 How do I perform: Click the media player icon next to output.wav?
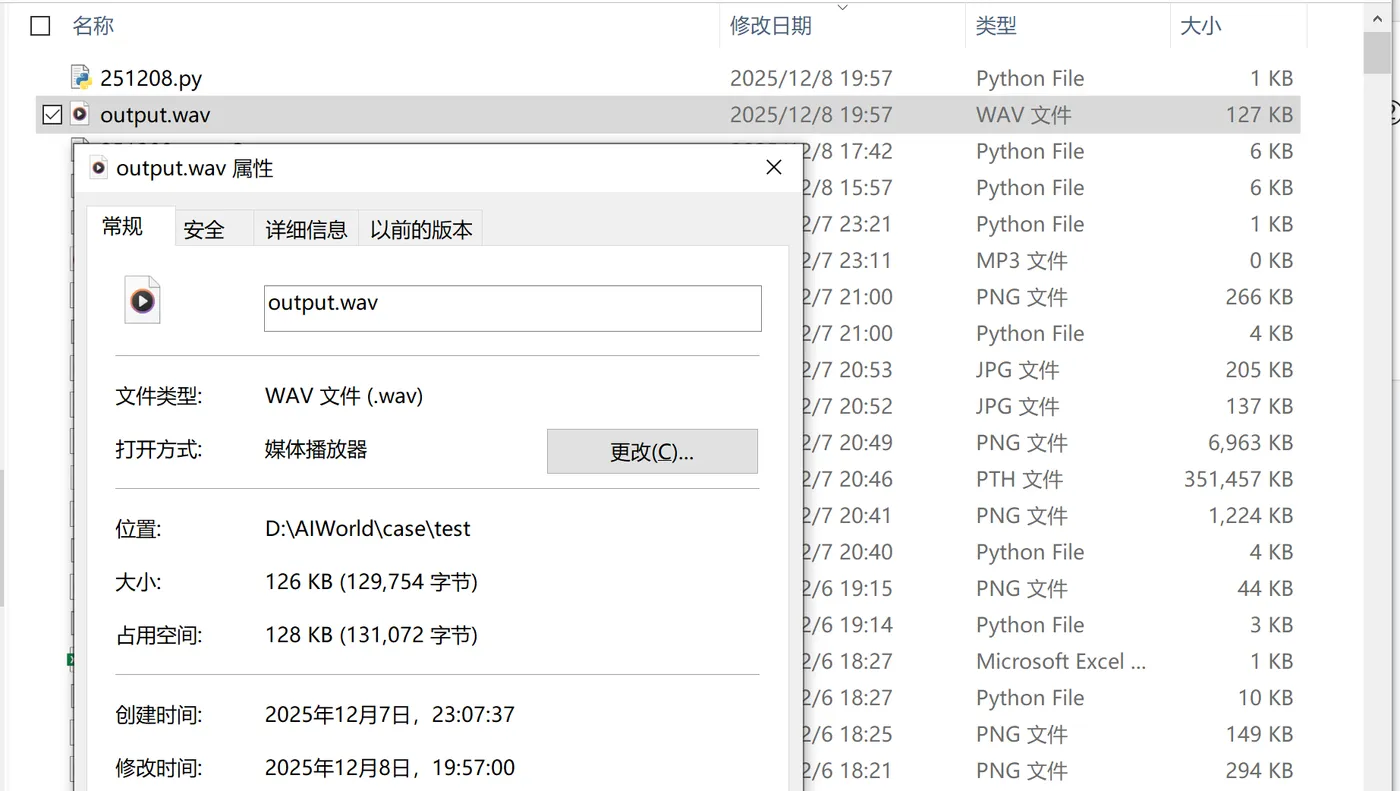pyautogui.click(x=80, y=114)
